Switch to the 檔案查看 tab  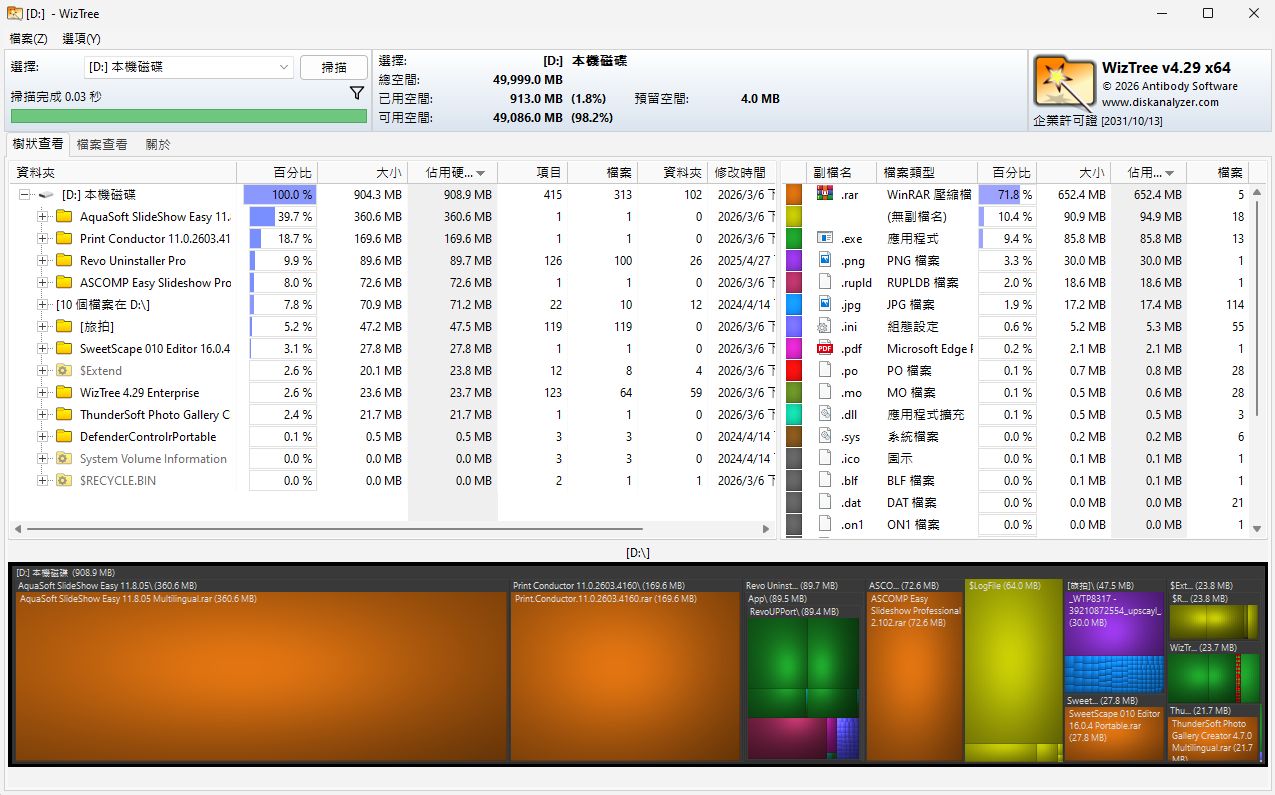(102, 144)
